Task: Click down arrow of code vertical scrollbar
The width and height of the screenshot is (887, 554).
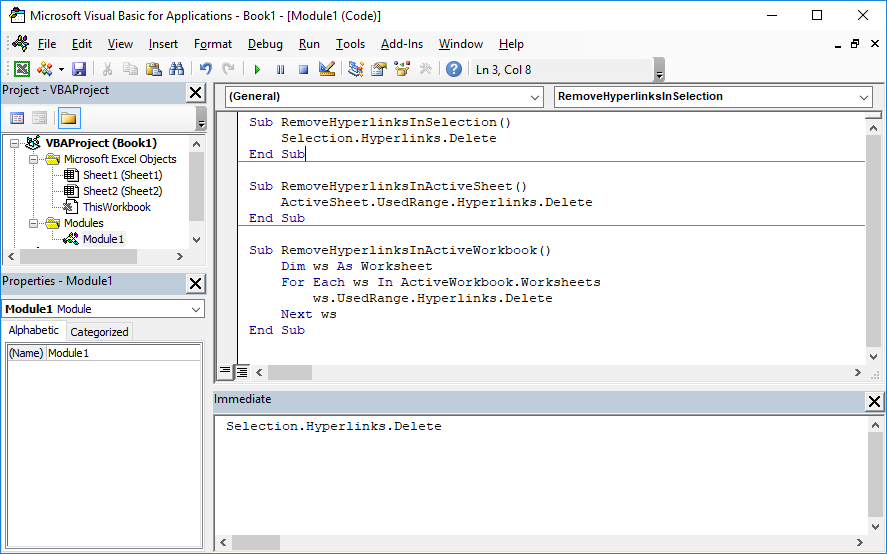Action: pos(873,357)
